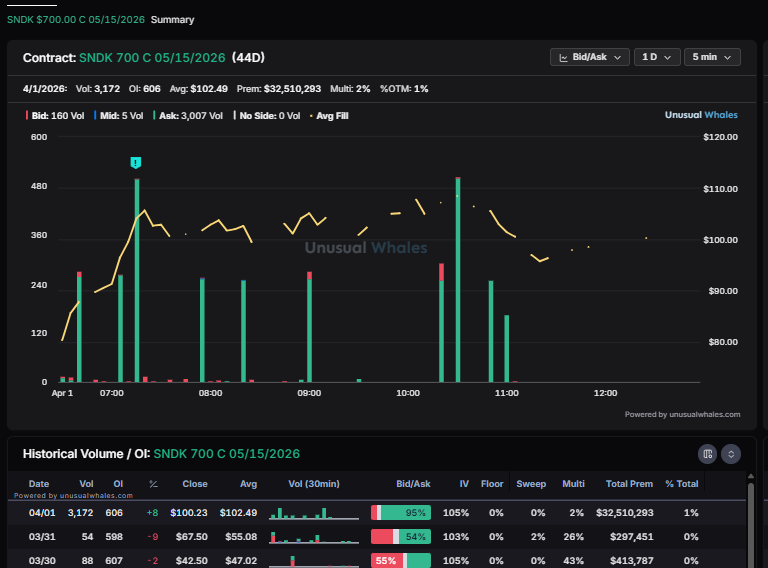Sort table by IV column
Viewport: 768px width, 568px height.
[464, 484]
